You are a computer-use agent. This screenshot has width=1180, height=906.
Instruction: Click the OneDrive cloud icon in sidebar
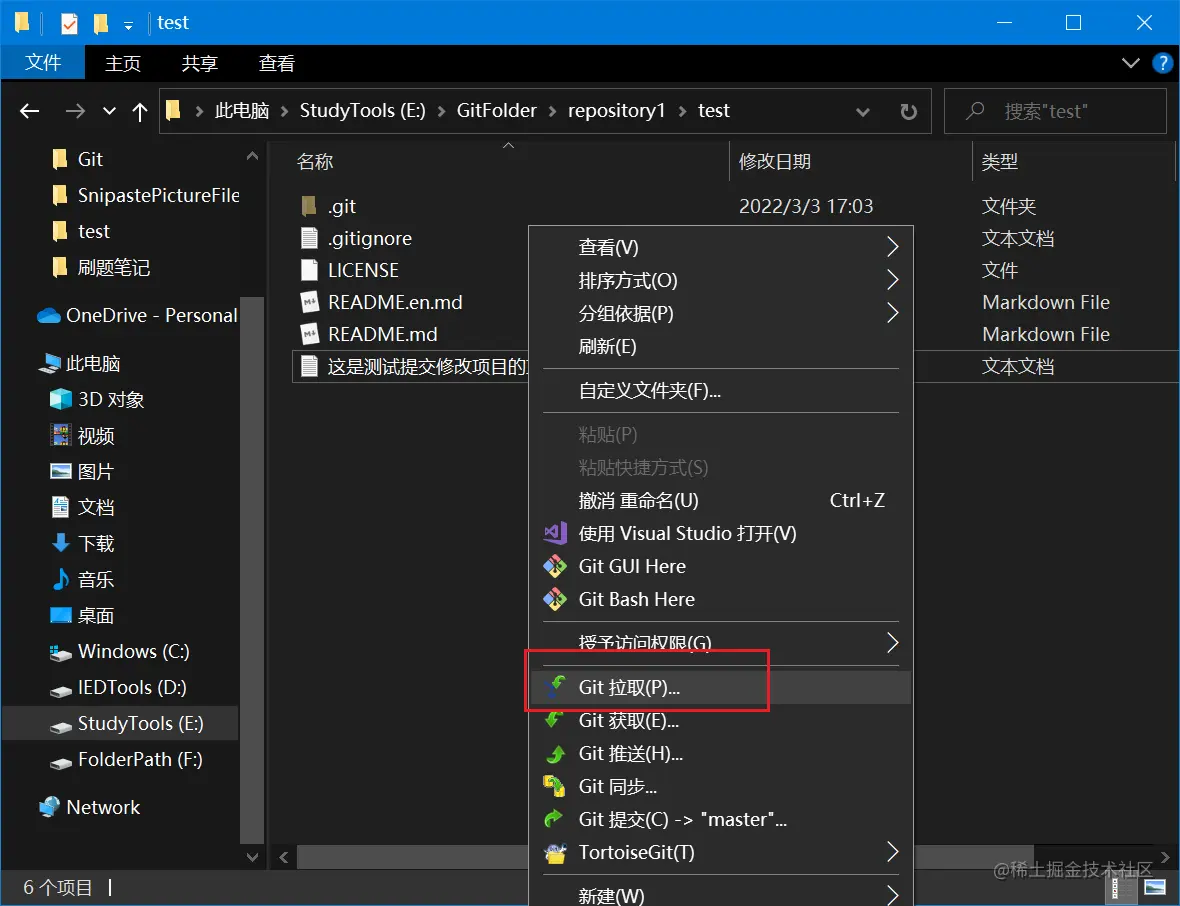coord(49,315)
